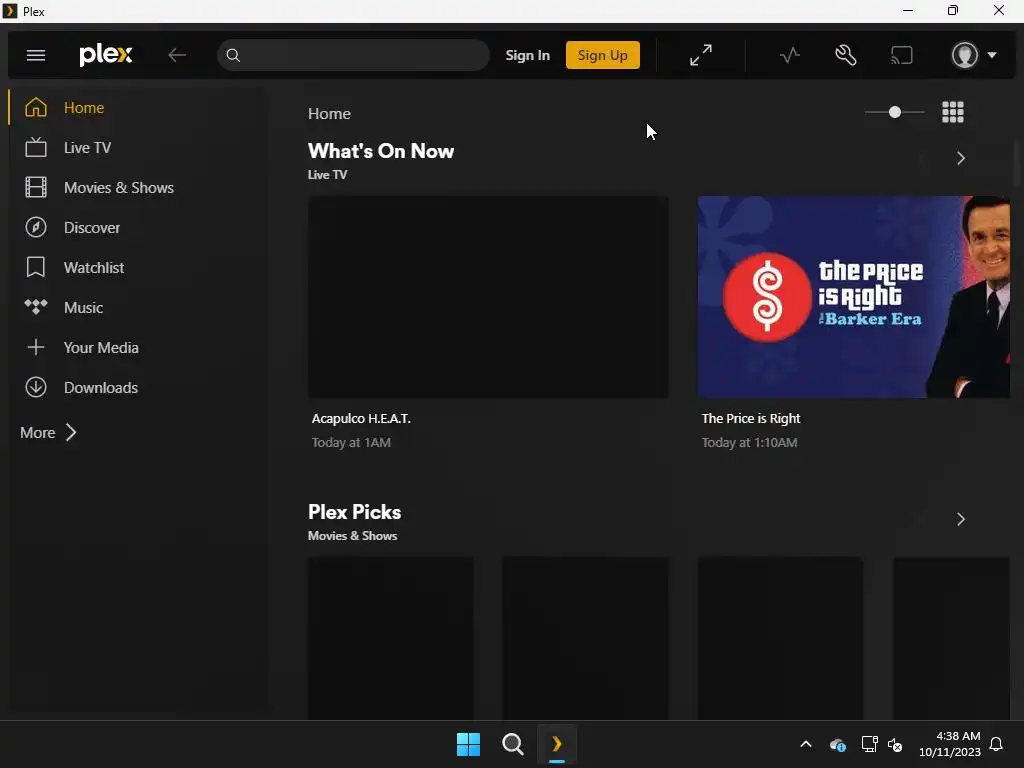1024x768 pixels.
Task: Open The Price is Right thumbnail
Action: (854, 297)
